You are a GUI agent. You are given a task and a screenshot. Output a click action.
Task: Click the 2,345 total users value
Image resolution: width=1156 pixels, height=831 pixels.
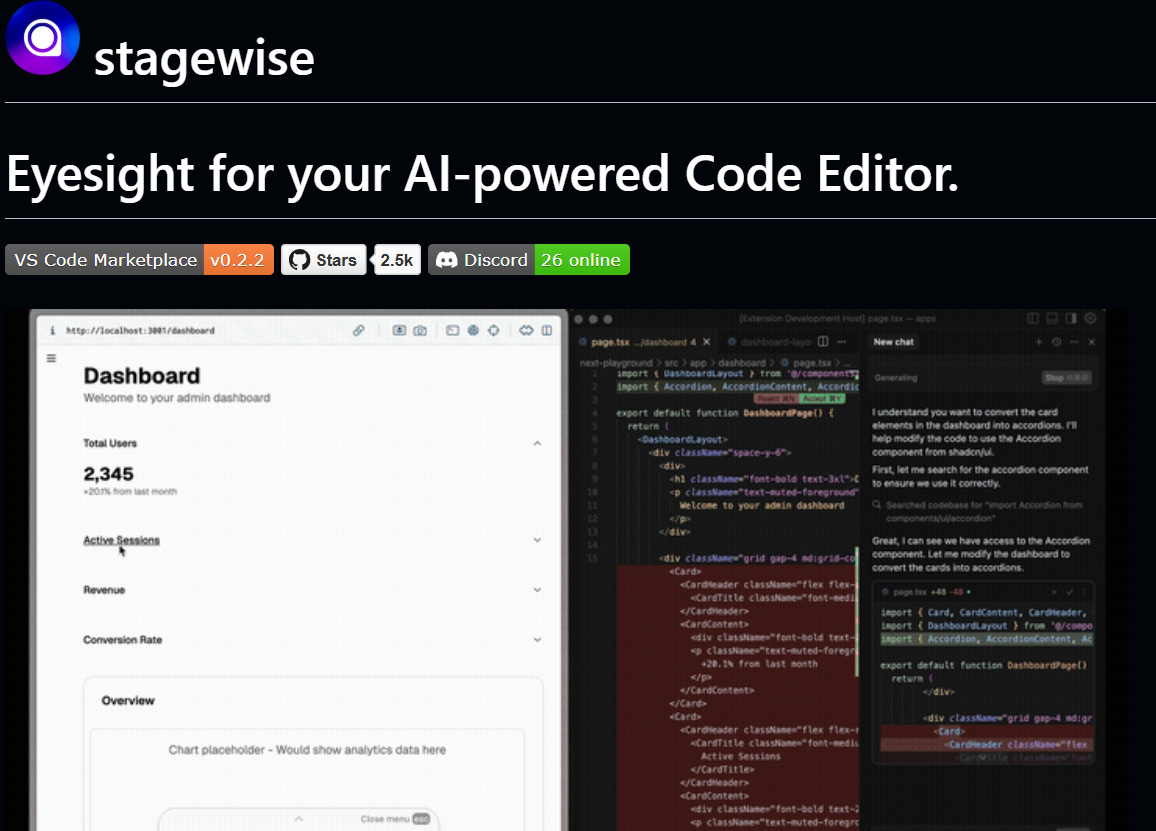coord(108,473)
